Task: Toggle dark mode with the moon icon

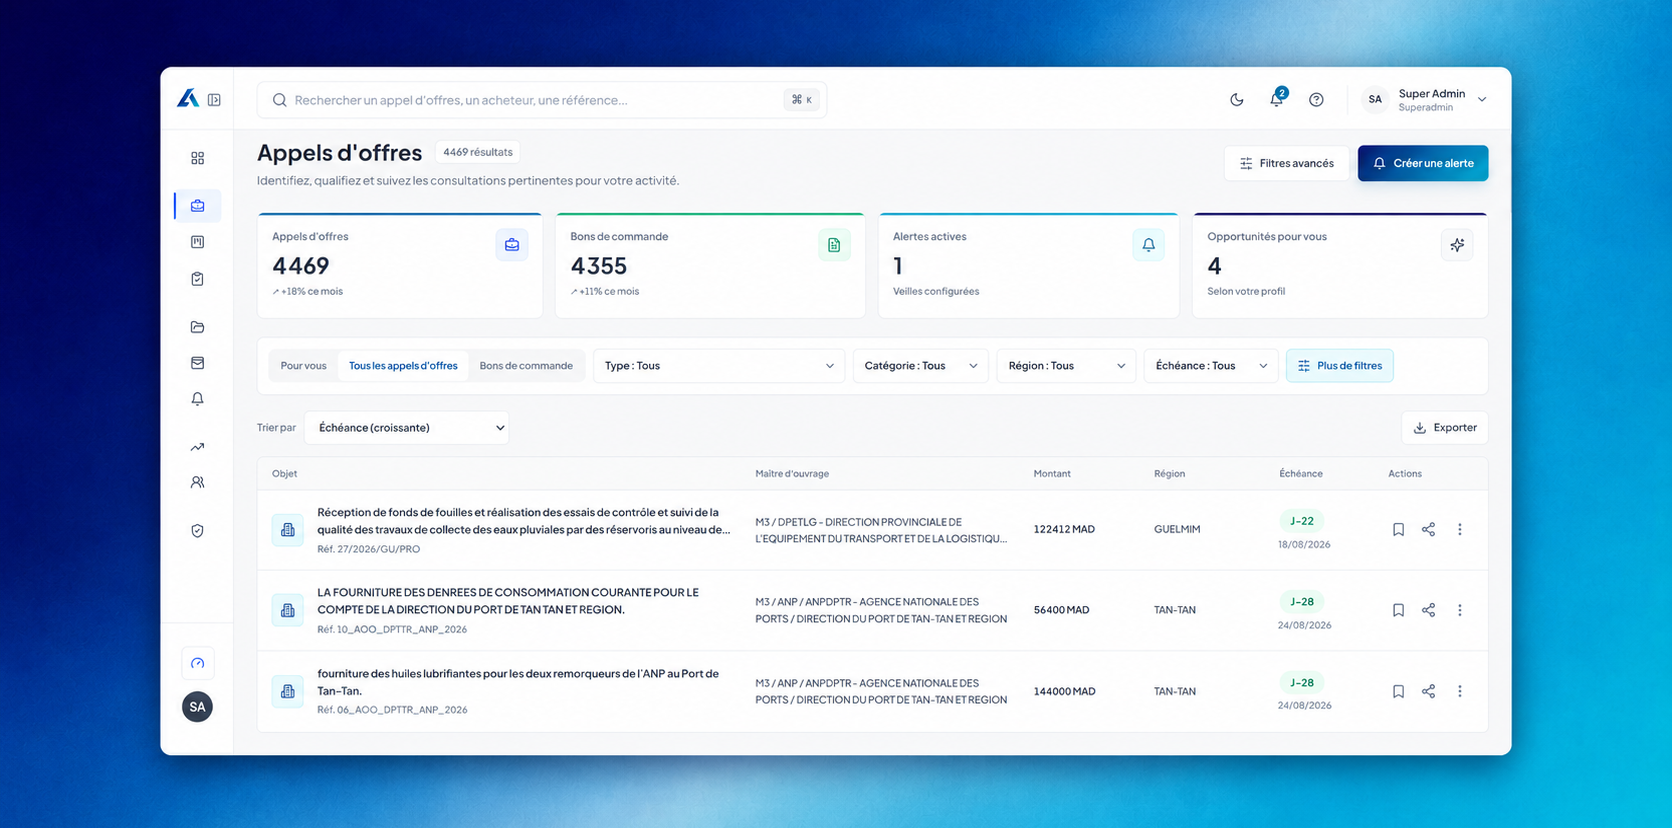Action: point(1237,99)
